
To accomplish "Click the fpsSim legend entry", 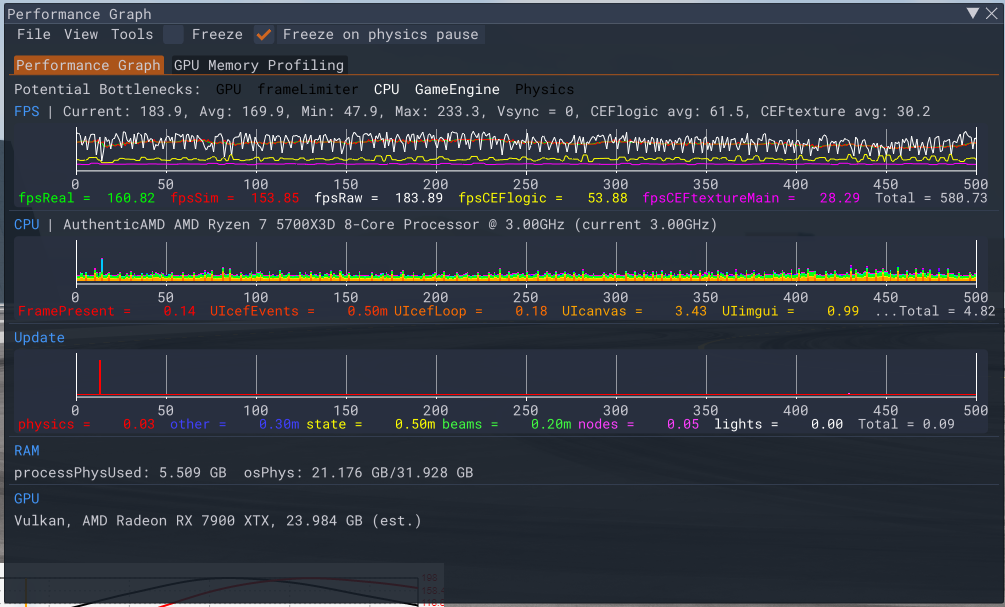I will coord(235,198).
